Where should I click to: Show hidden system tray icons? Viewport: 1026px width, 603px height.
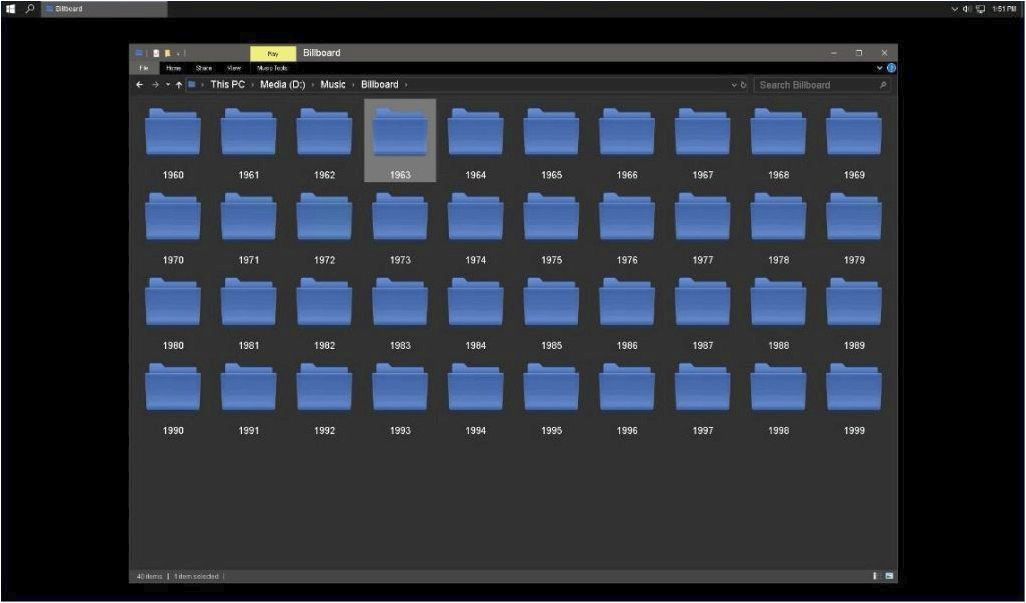click(x=954, y=8)
